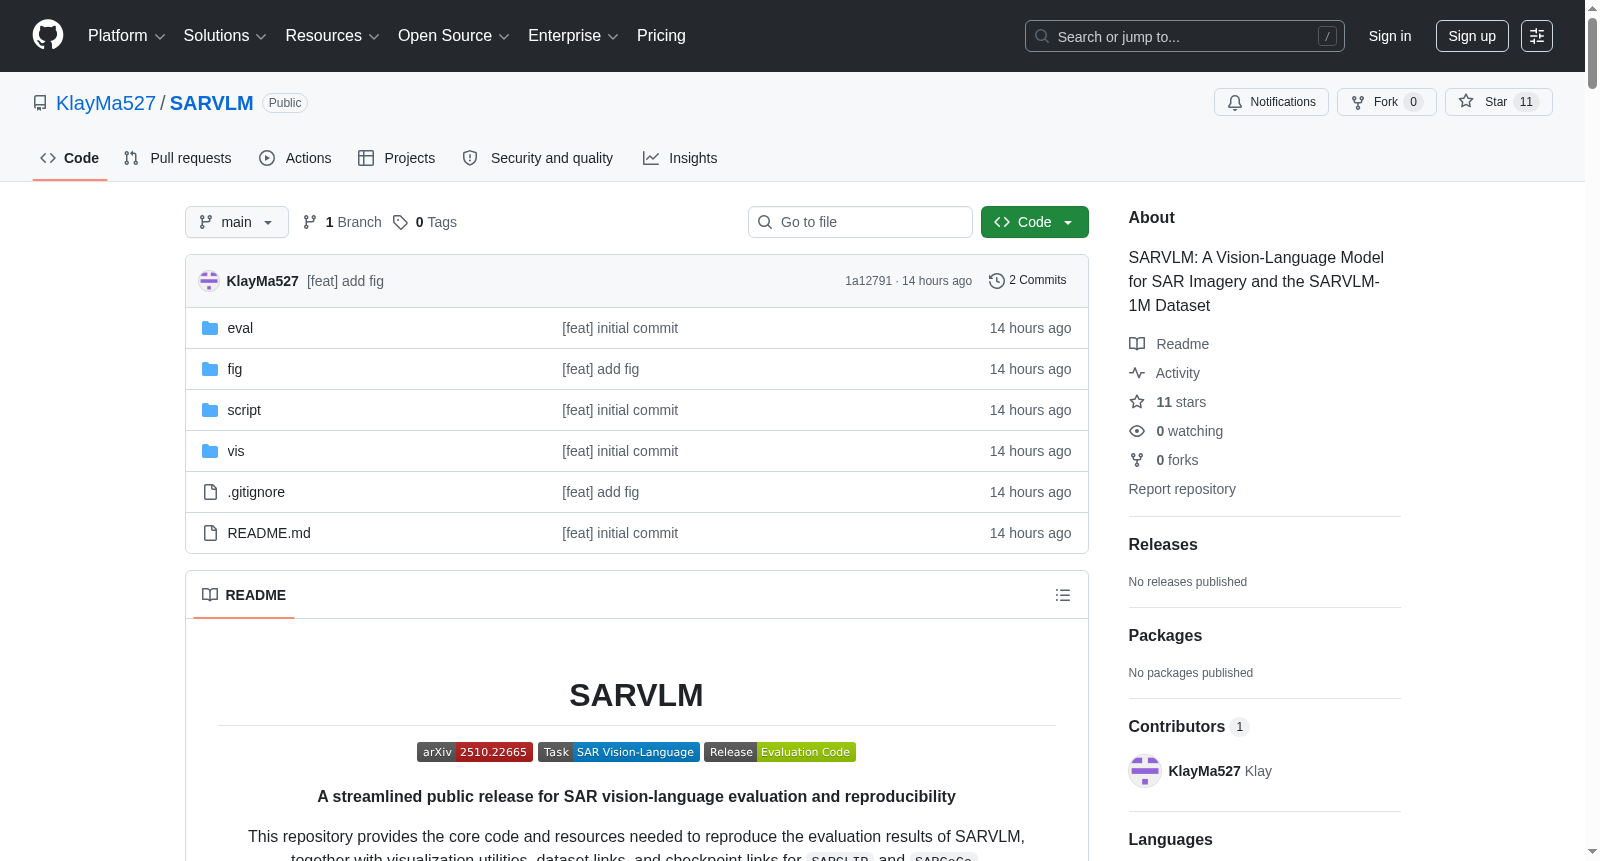Click the fork icon in Fork button

point(1358,102)
